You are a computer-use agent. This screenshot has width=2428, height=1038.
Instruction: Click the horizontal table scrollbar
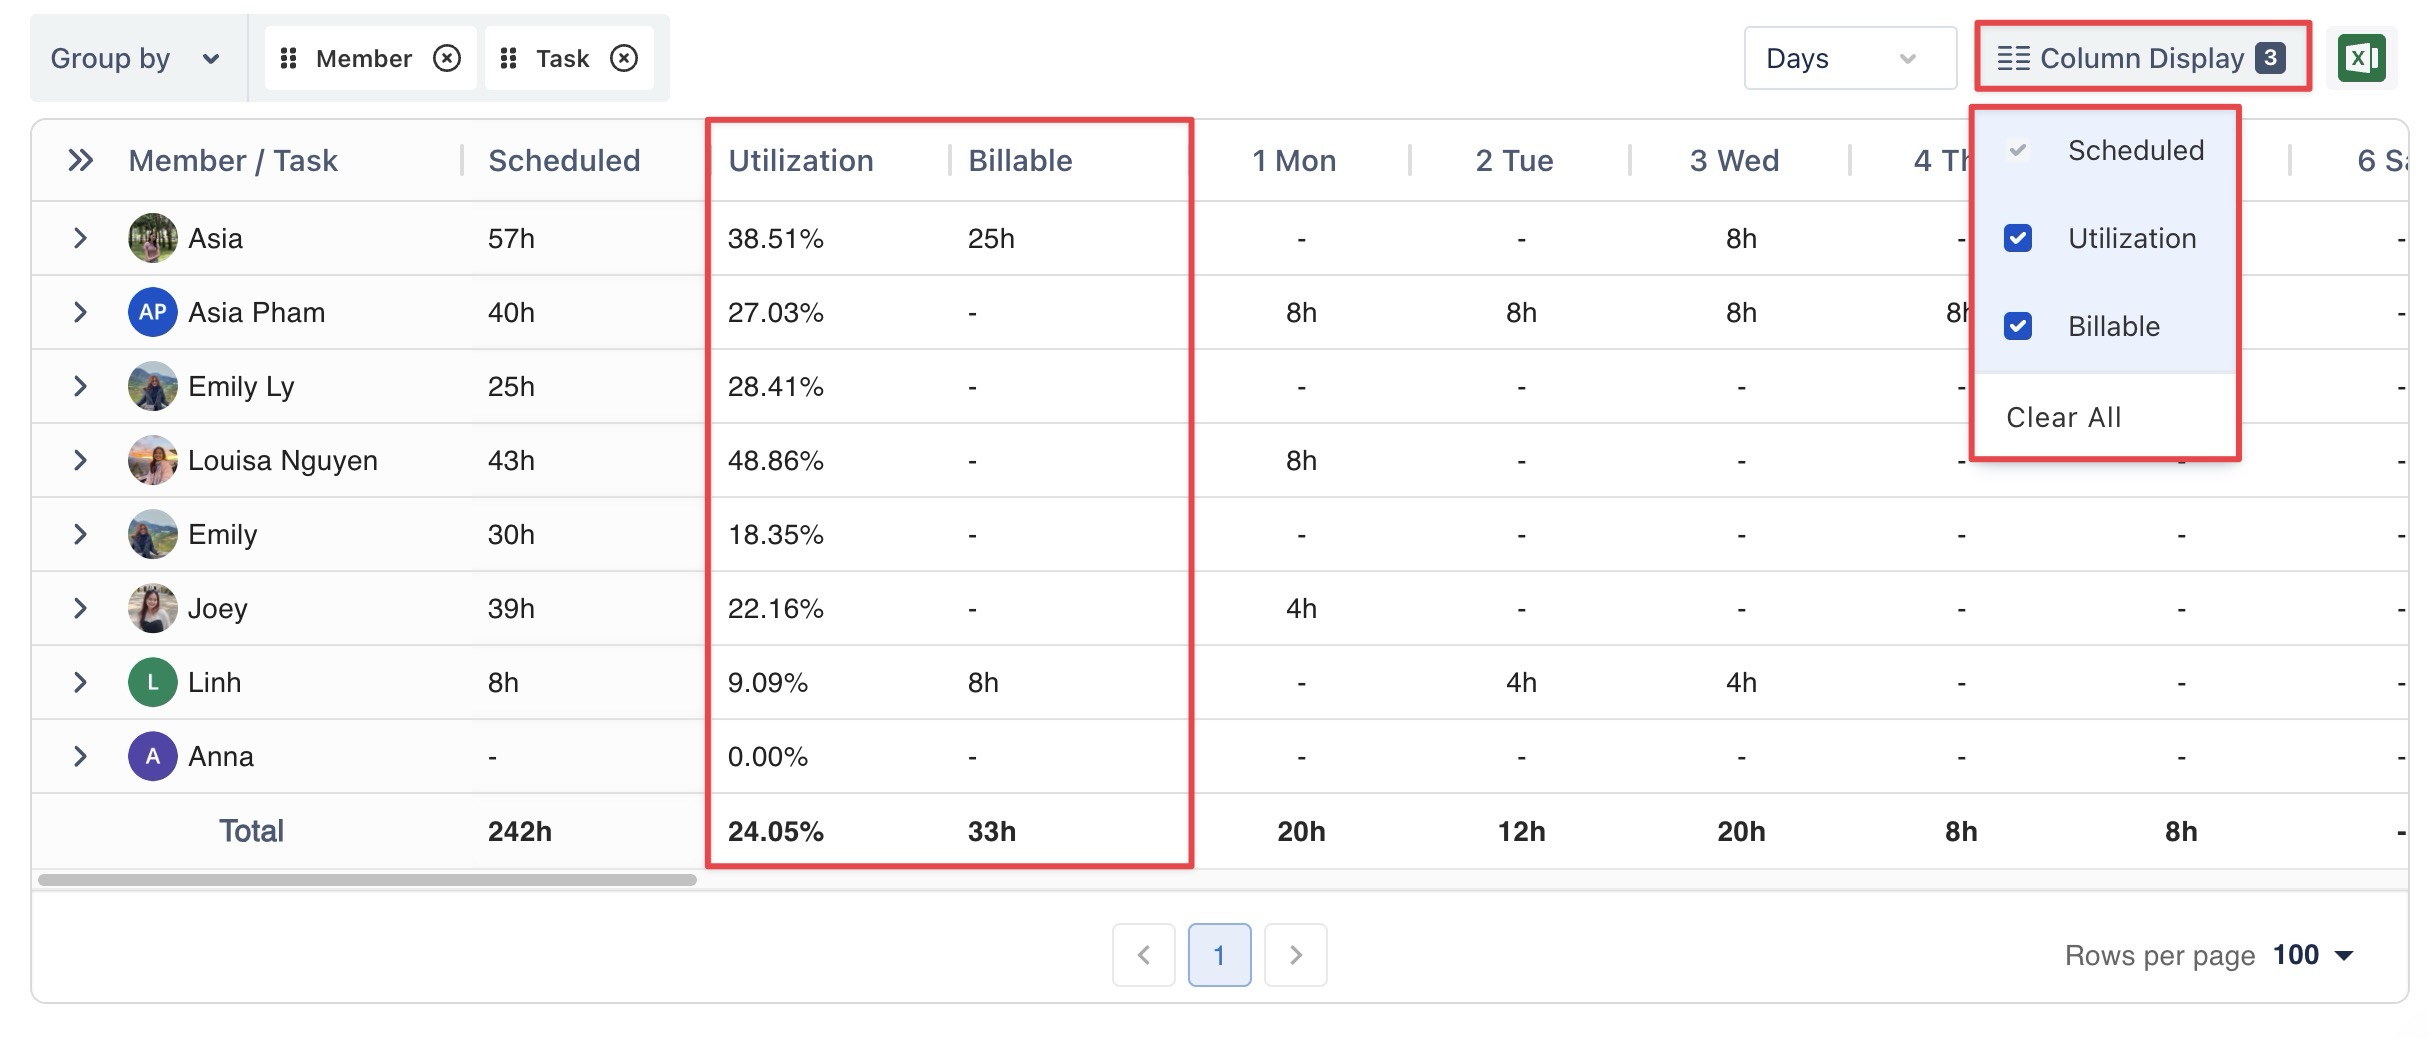click(367, 880)
